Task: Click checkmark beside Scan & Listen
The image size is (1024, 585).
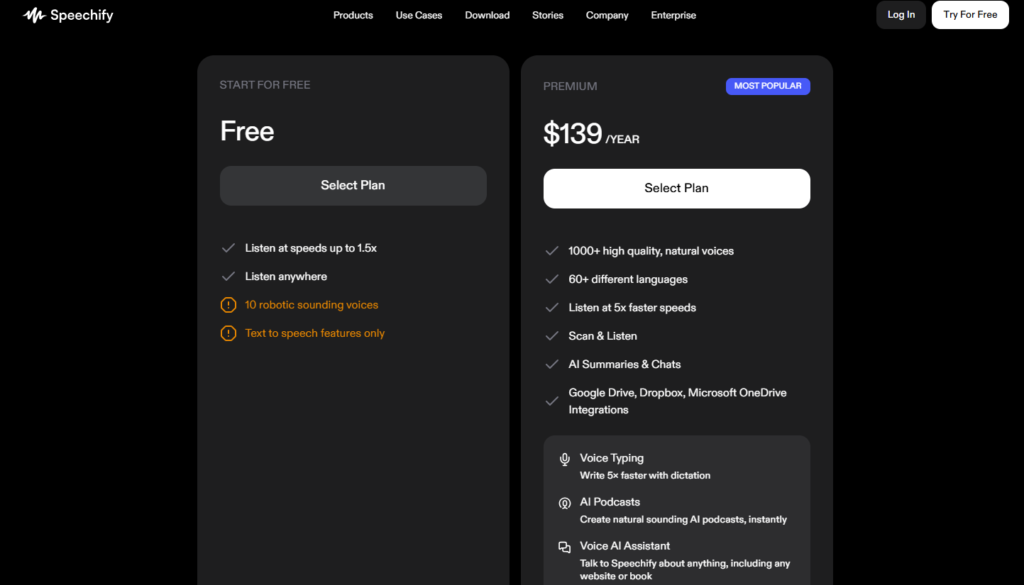Action: (x=552, y=336)
